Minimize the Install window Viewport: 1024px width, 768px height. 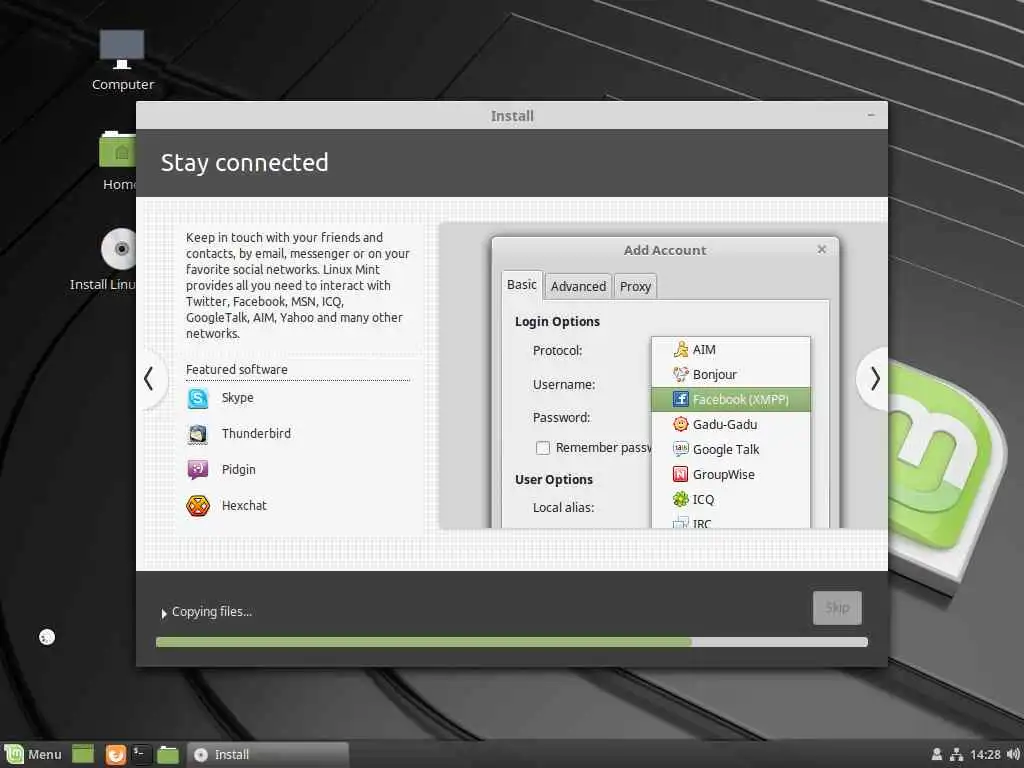871,115
